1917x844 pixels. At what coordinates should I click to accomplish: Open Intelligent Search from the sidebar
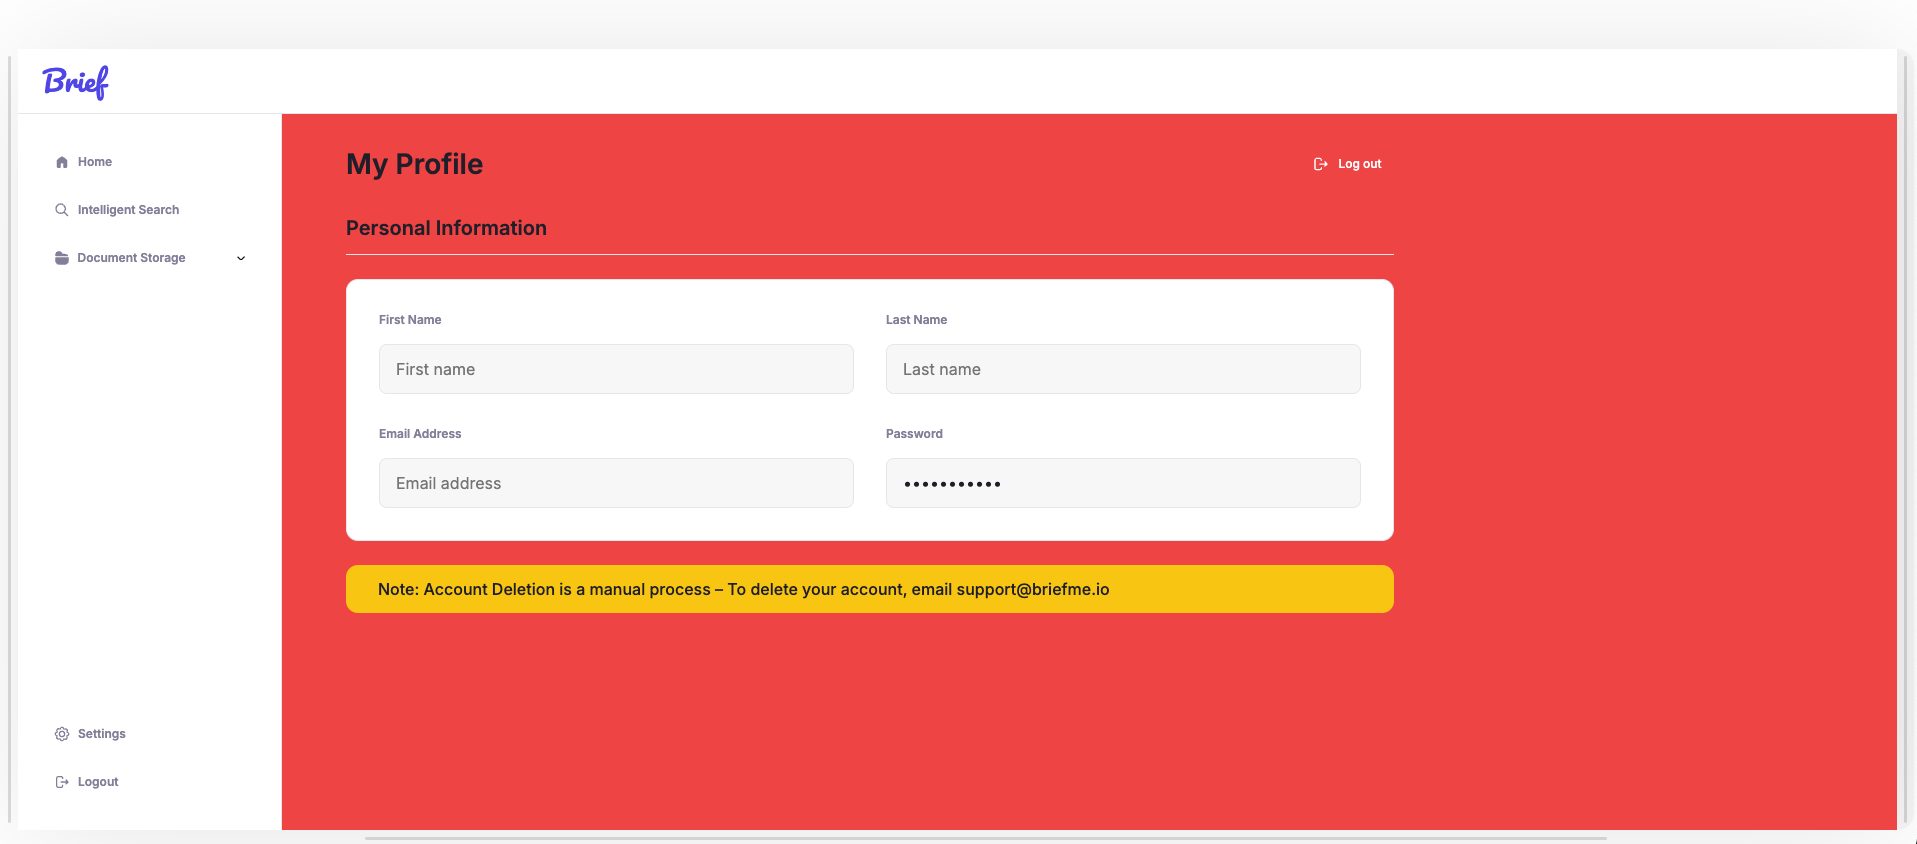pyautogui.click(x=128, y=210)
